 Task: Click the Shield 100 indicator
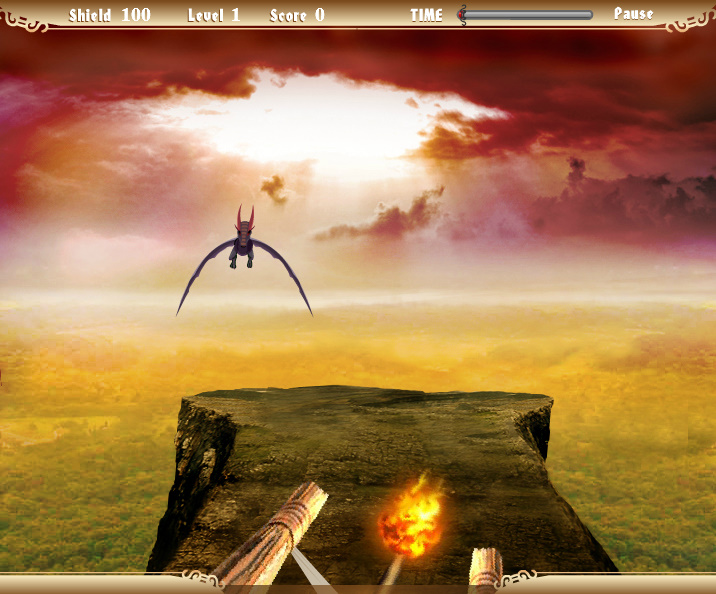tap(110, 15)
